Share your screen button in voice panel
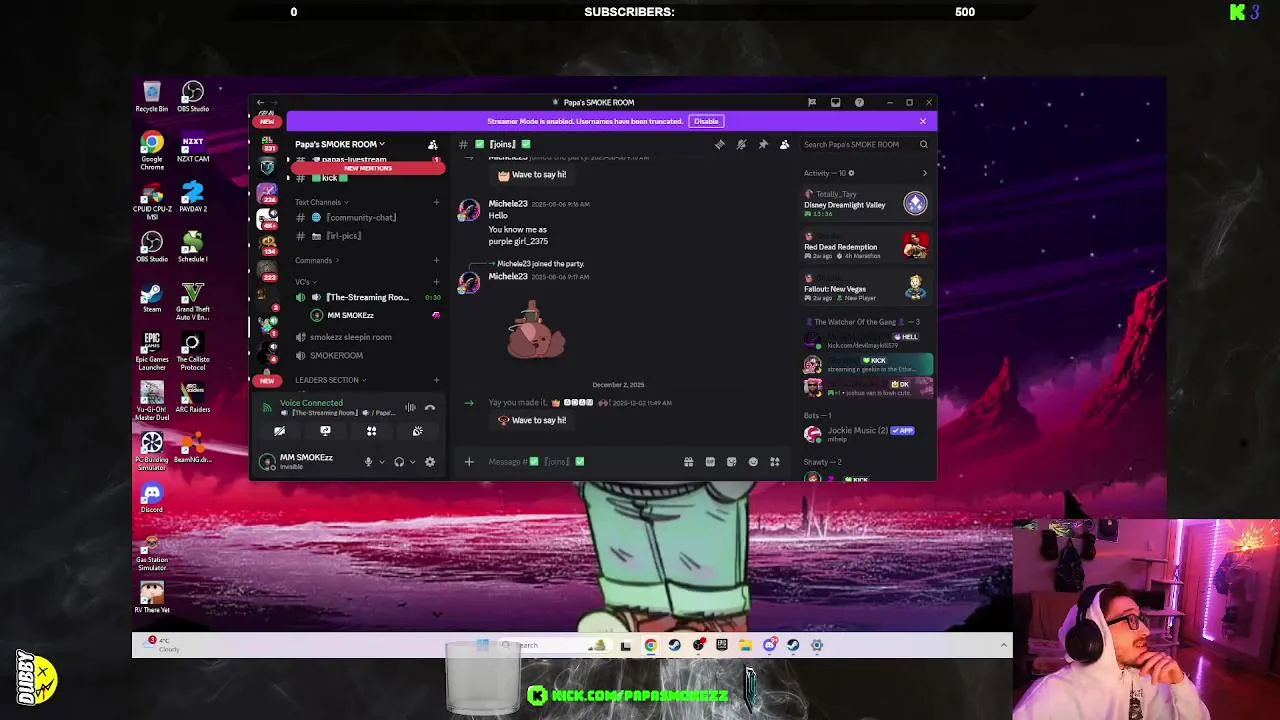The image size is (1280, 720). click(x=325, y=431)
